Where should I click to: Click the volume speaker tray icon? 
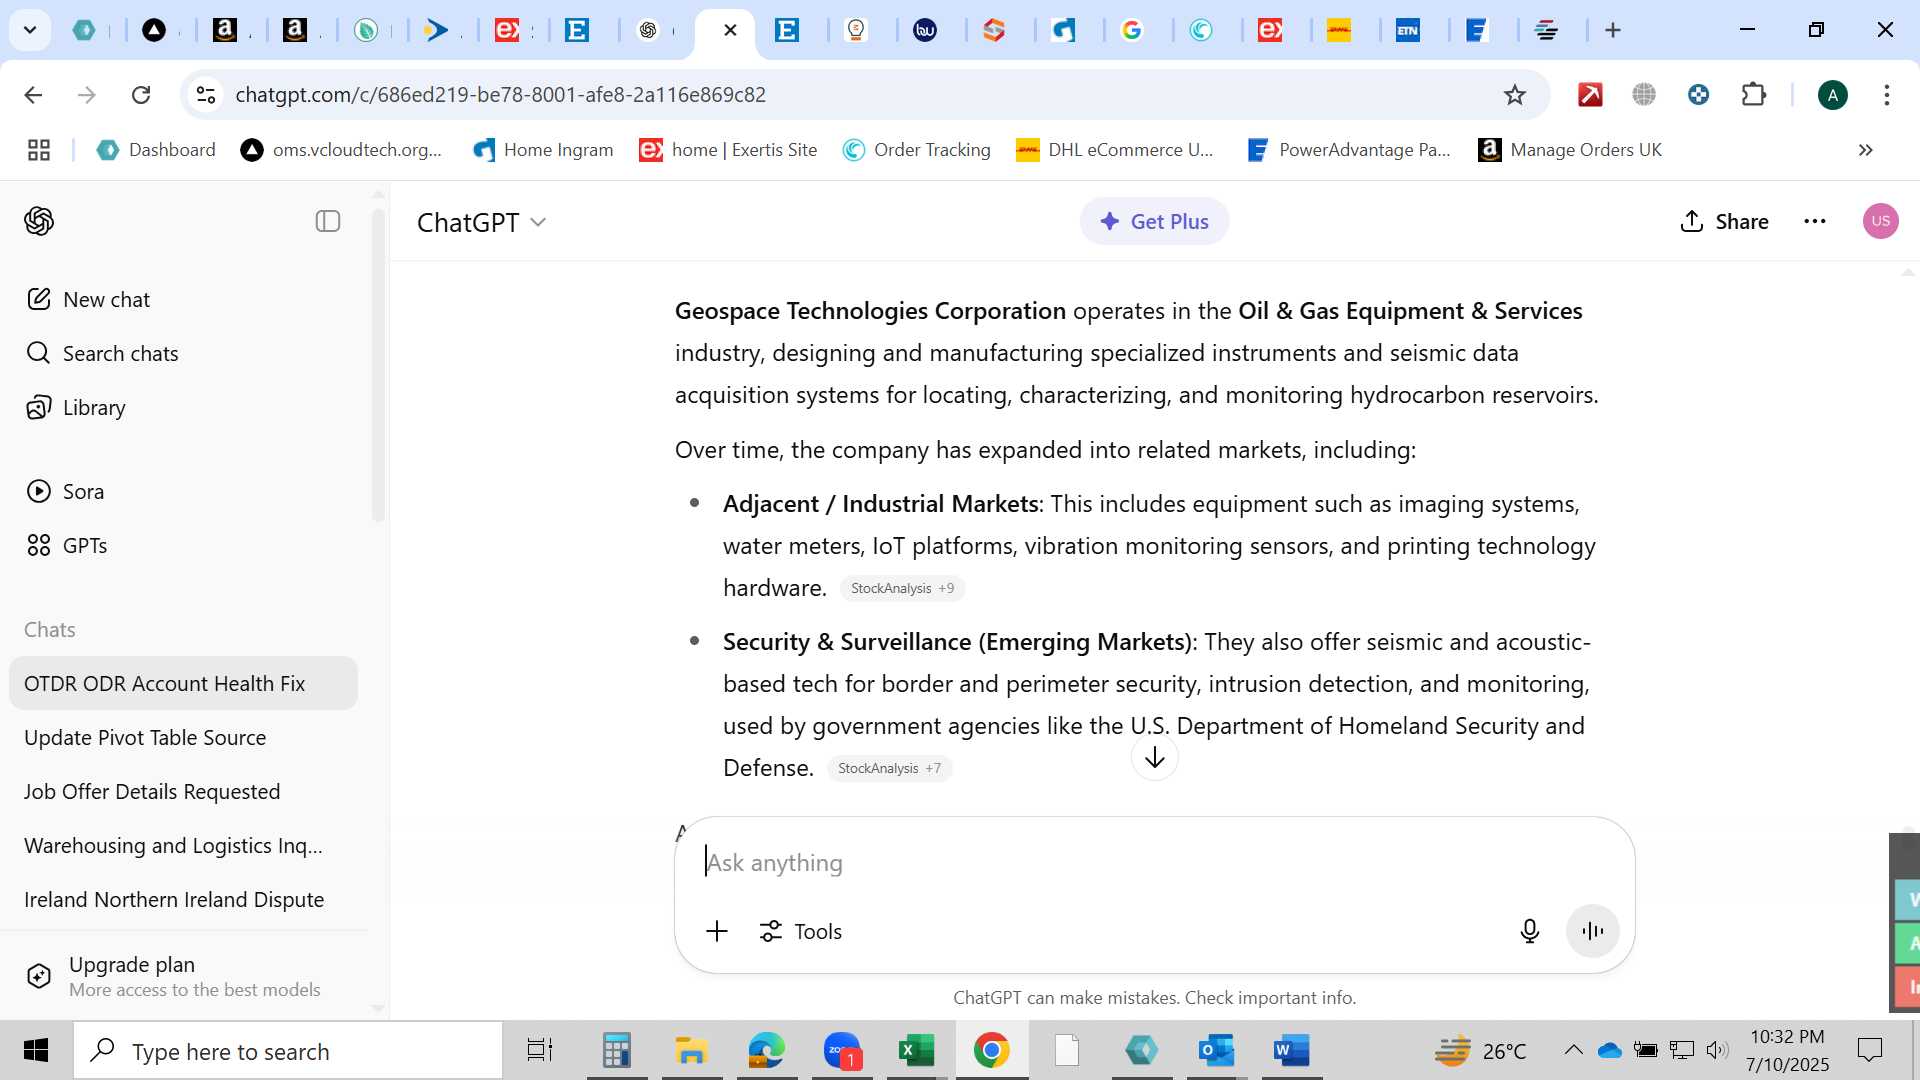tap(1717, 1050)
